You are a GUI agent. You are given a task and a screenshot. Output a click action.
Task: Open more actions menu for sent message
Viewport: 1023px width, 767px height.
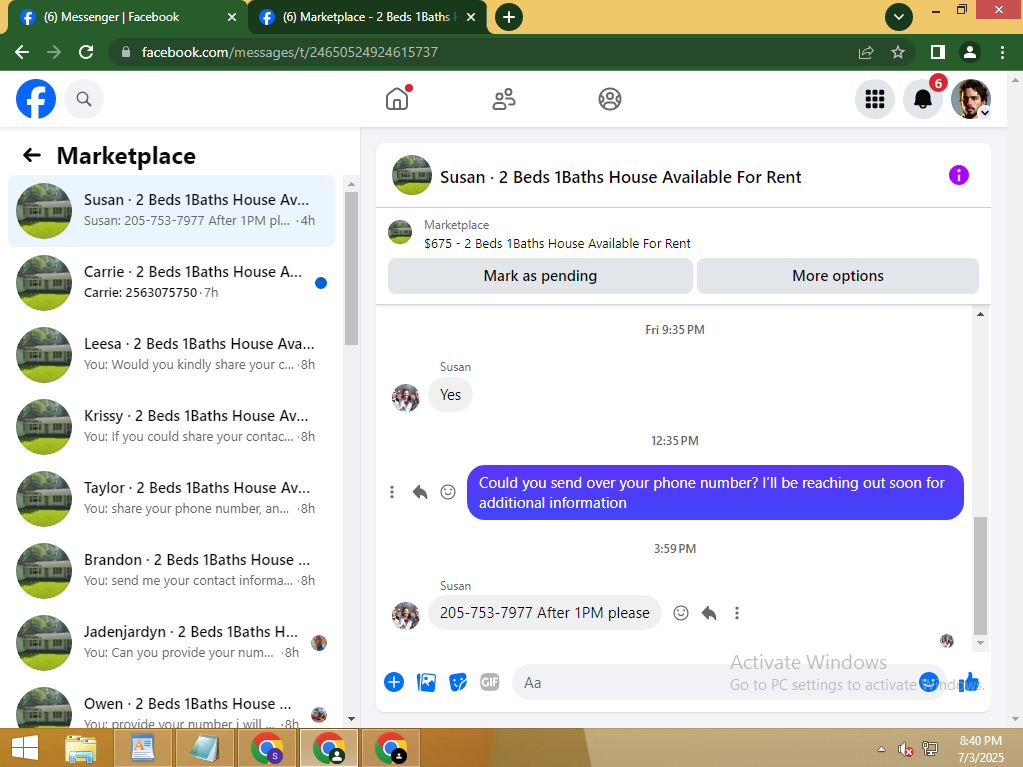pos(391,492)
